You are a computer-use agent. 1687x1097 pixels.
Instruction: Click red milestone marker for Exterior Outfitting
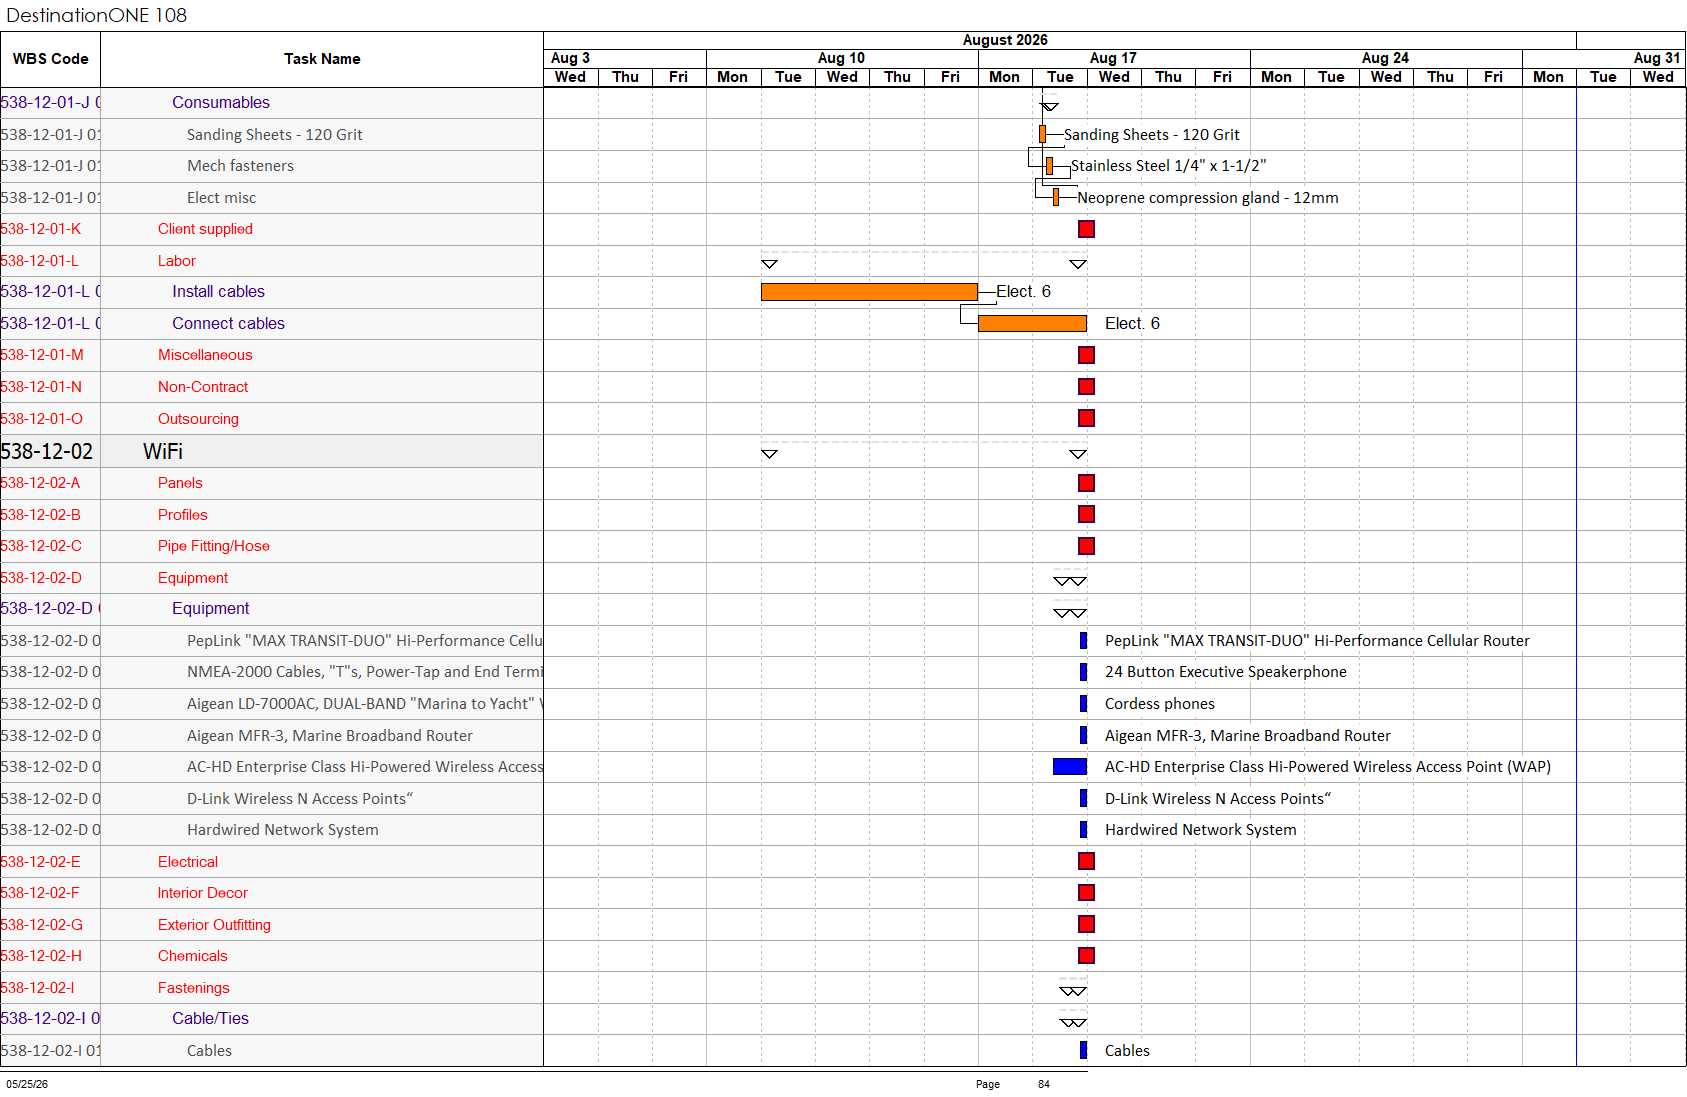(1087, 924)
